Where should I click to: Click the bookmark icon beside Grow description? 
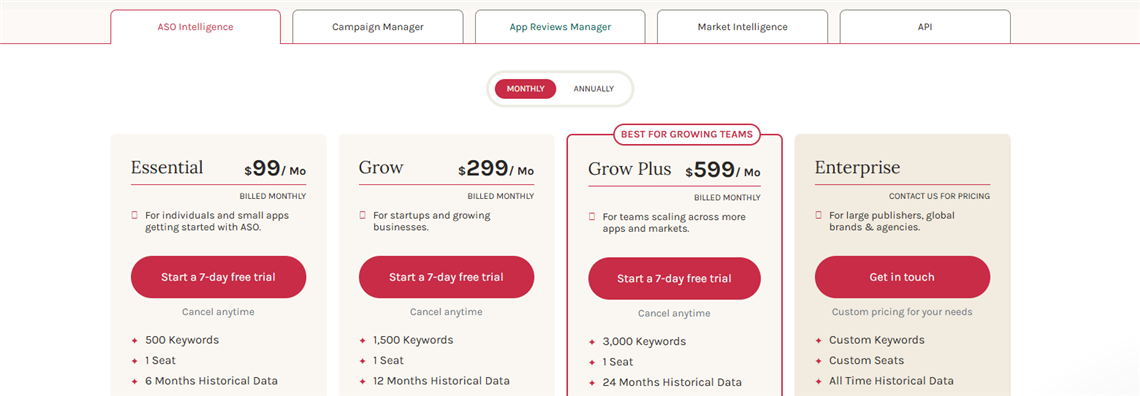[363, 215]
